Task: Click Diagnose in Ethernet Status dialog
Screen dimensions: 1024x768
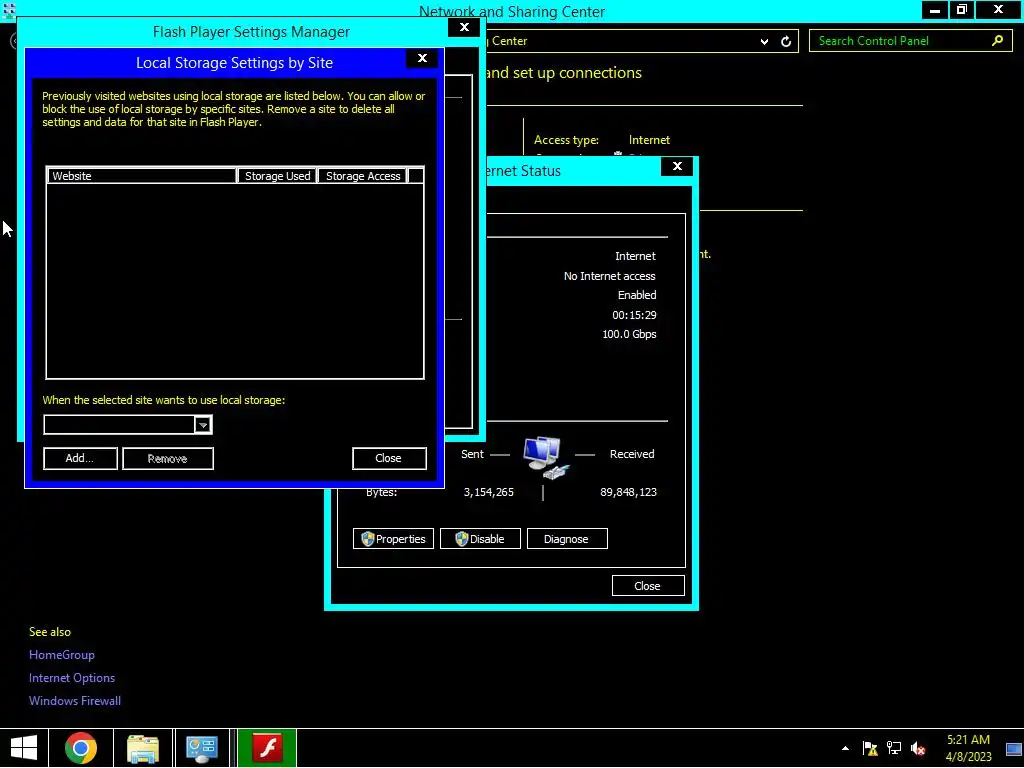Action: [x=567, y=539]
